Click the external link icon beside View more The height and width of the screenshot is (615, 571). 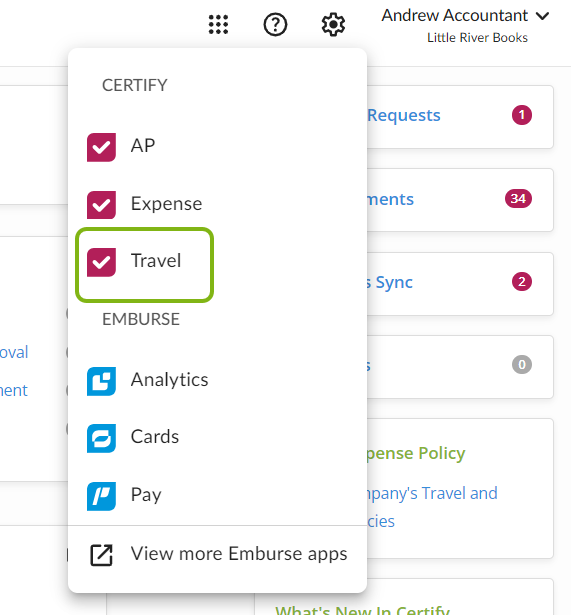pyautogui.click(x=101, y=555)
